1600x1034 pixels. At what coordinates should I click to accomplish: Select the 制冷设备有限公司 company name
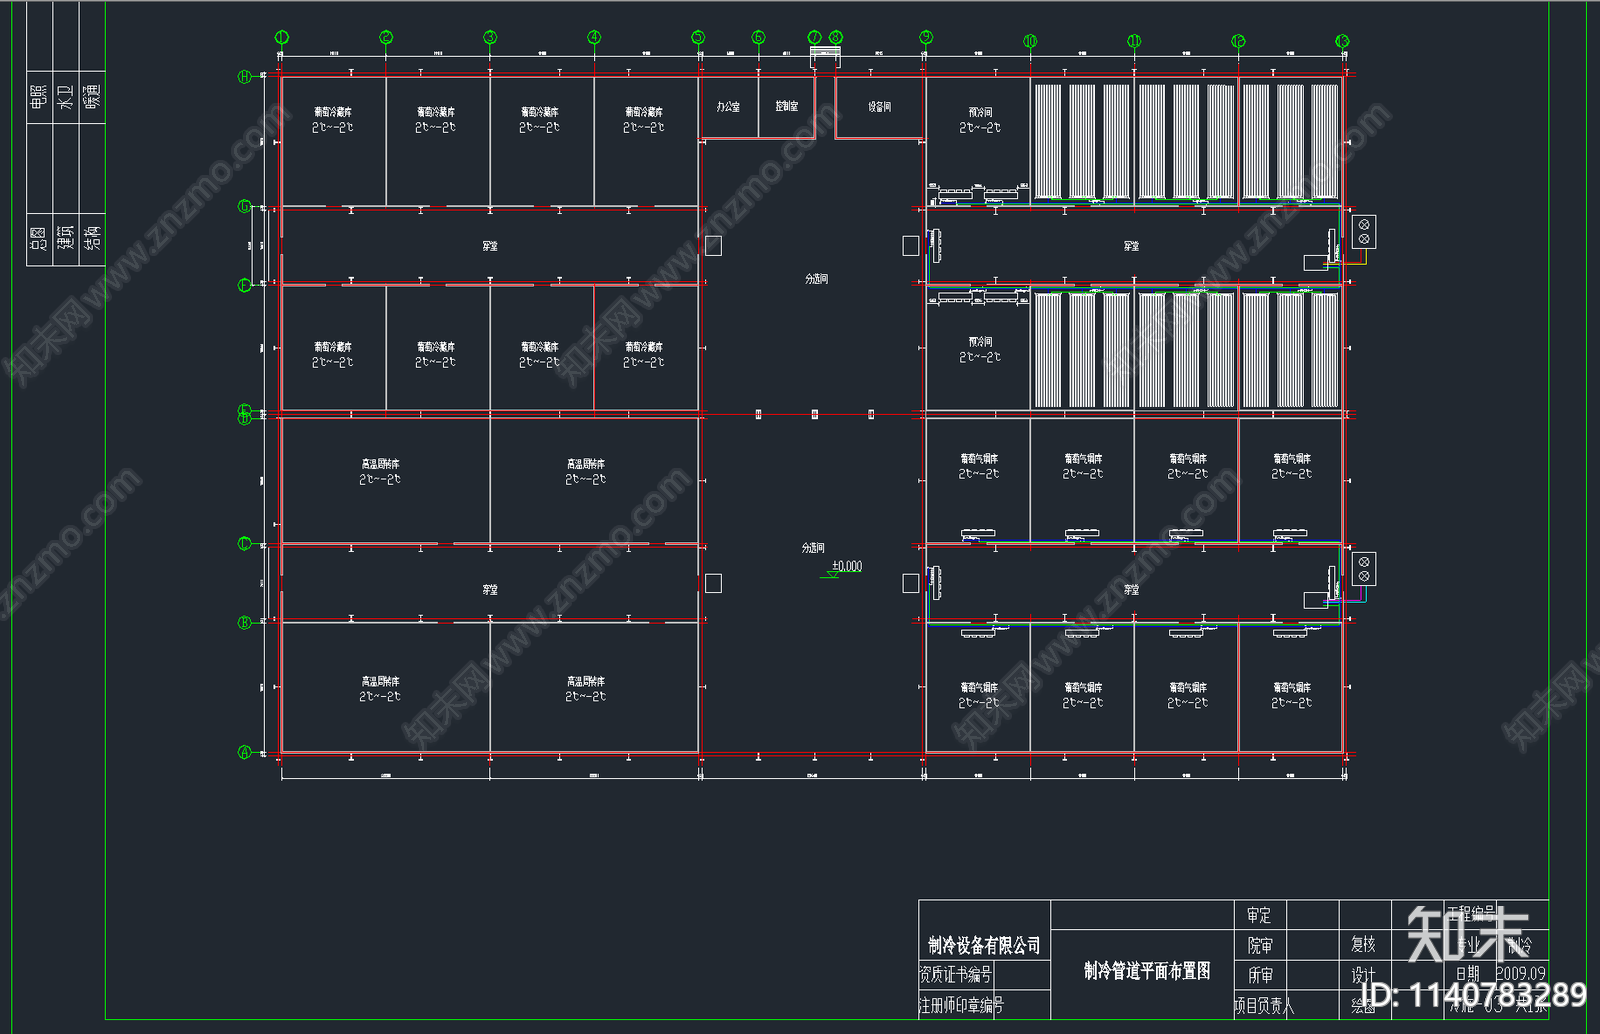[984, 945]
